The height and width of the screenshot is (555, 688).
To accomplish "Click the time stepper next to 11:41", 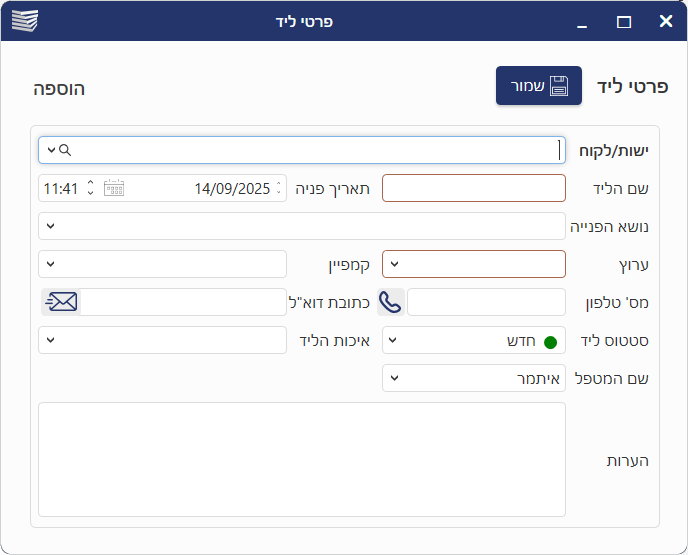I will point(90,188).
